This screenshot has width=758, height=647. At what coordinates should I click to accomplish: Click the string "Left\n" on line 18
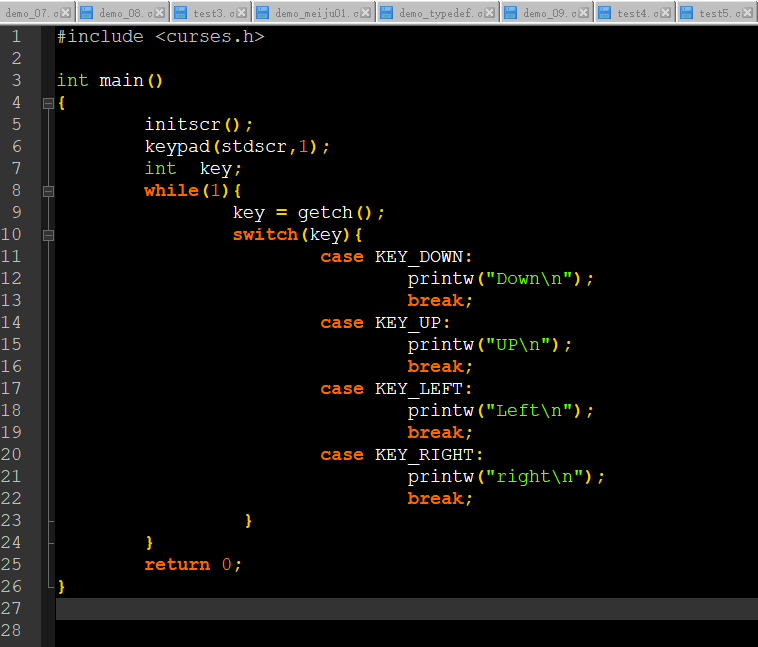tap(529, 411)
